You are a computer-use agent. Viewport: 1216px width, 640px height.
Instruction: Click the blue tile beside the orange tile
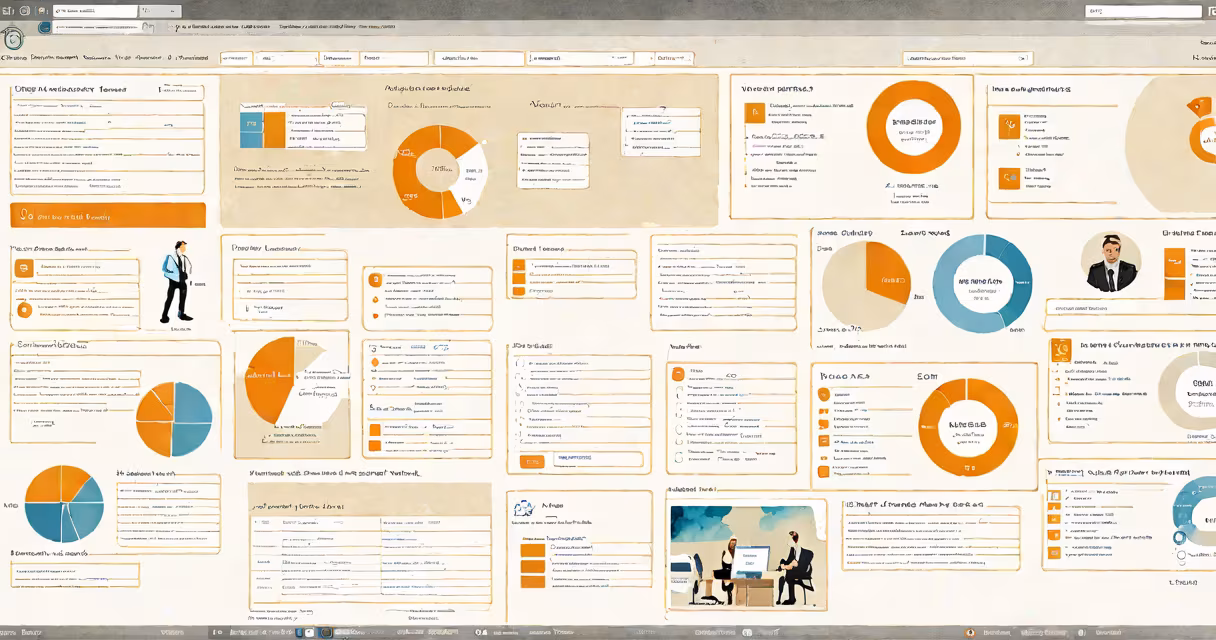pyautogui.click(x=251, y=130)
